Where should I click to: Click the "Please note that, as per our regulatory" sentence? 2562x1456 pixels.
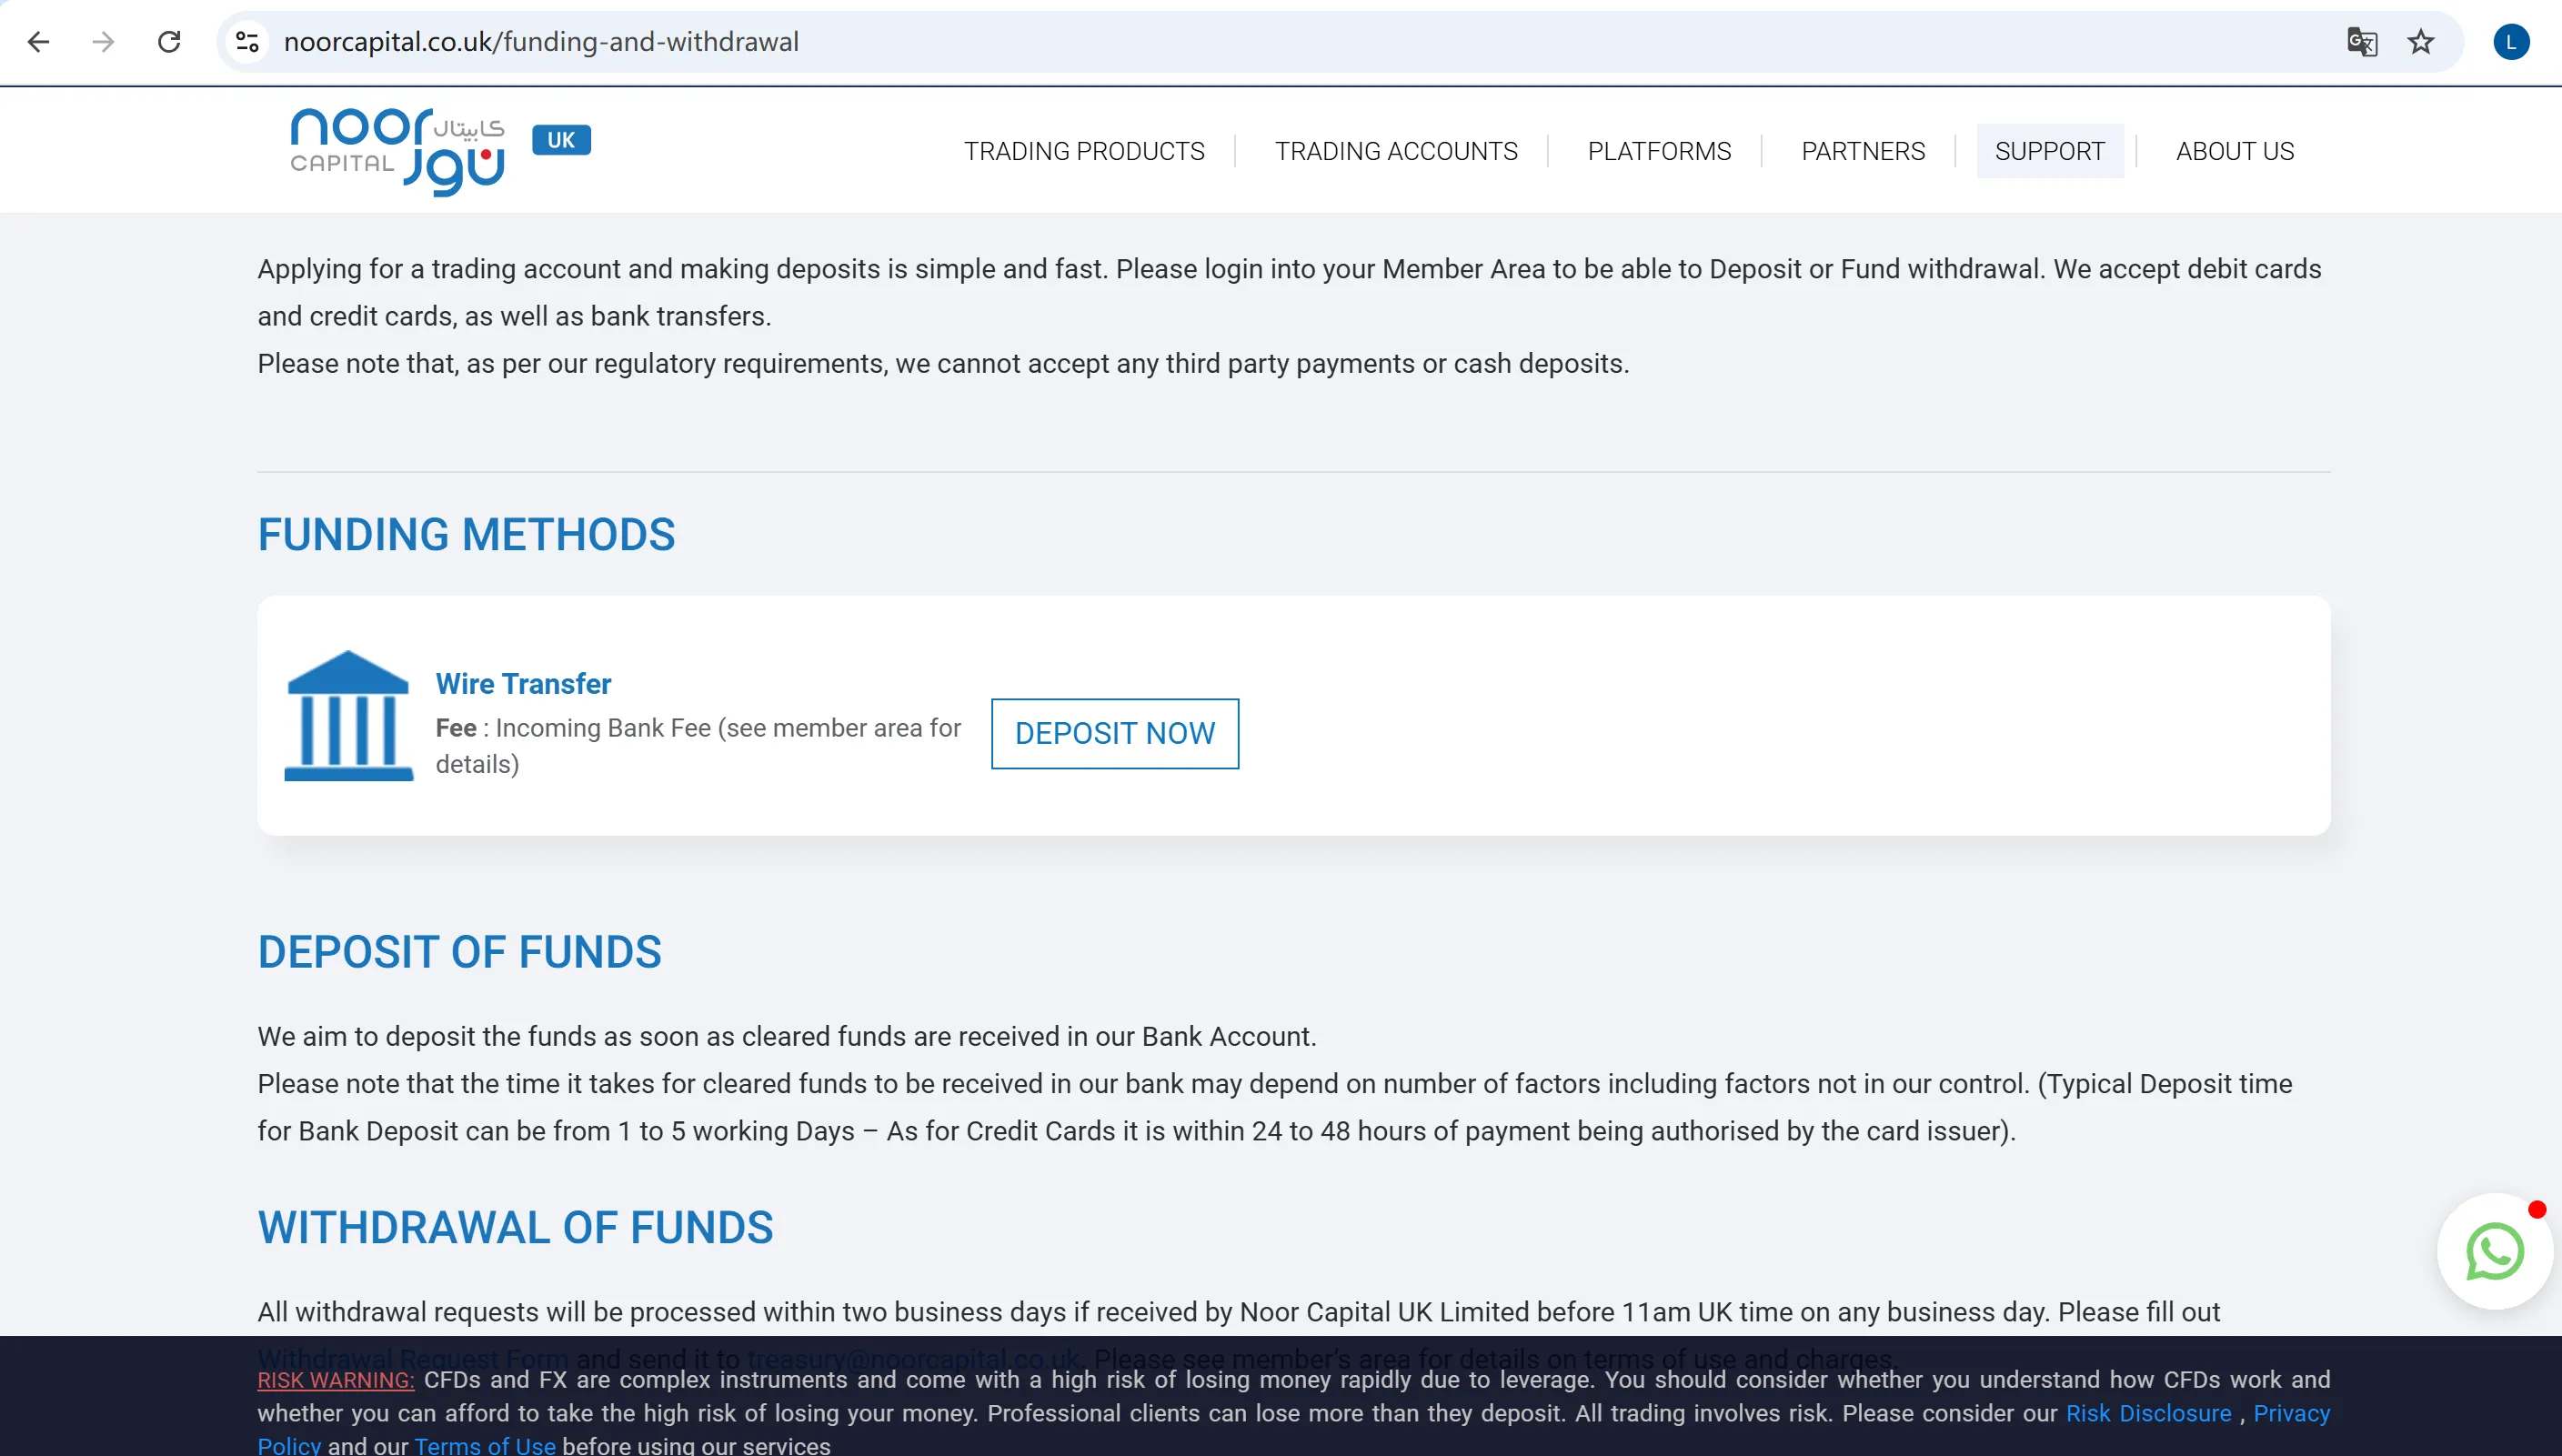(943, 363)
